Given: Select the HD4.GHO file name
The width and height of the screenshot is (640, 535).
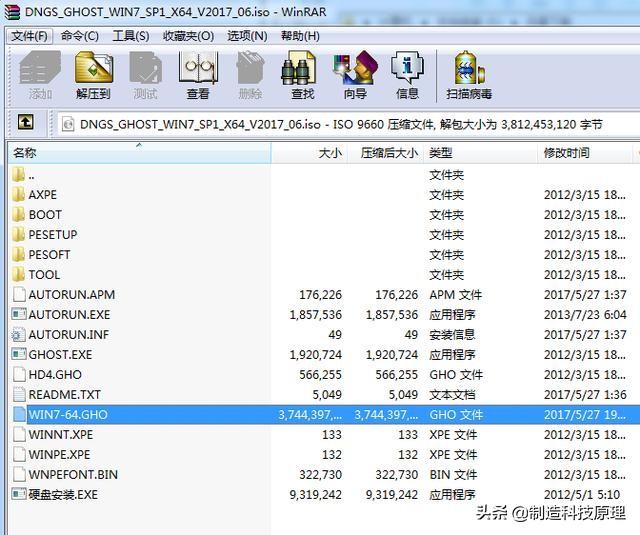Looking at the screenshot, I should click(x=55, y=374).
